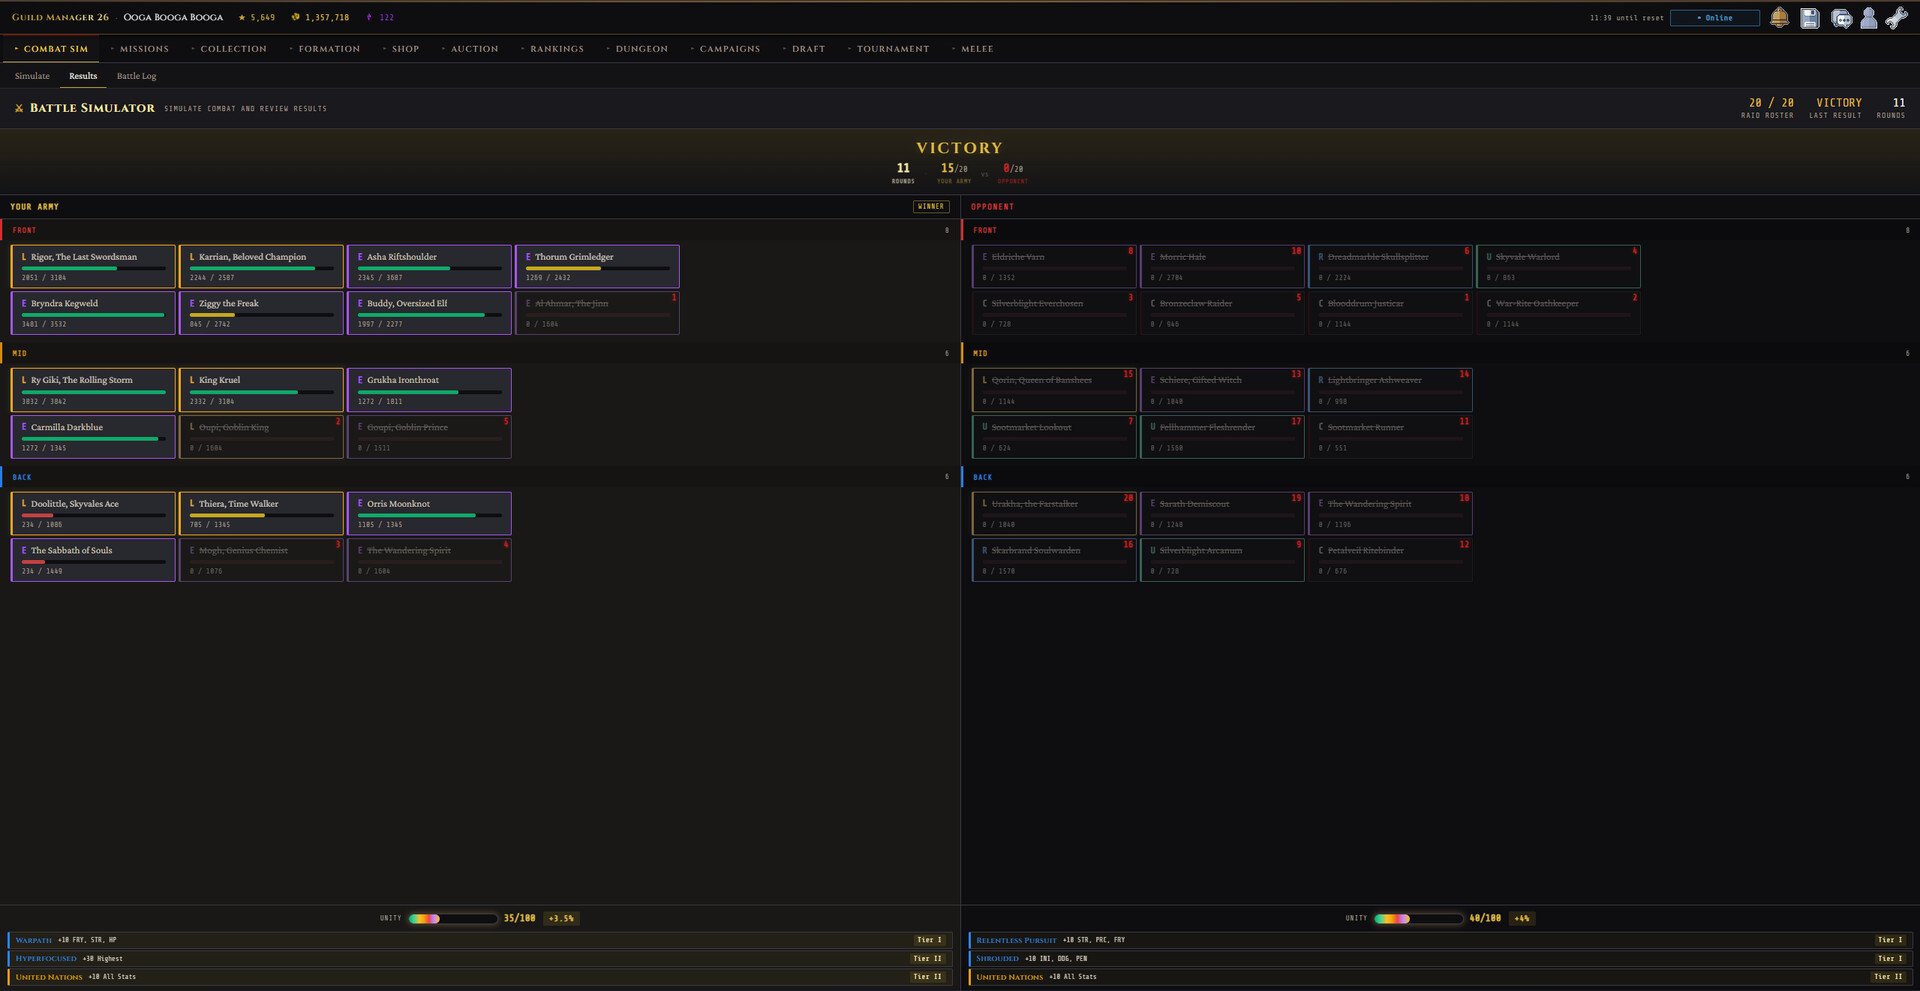Toggle the Online status indicator
Viewport: 1920px width, 991px height.
pyautogui.click(x=1714, y=17)
